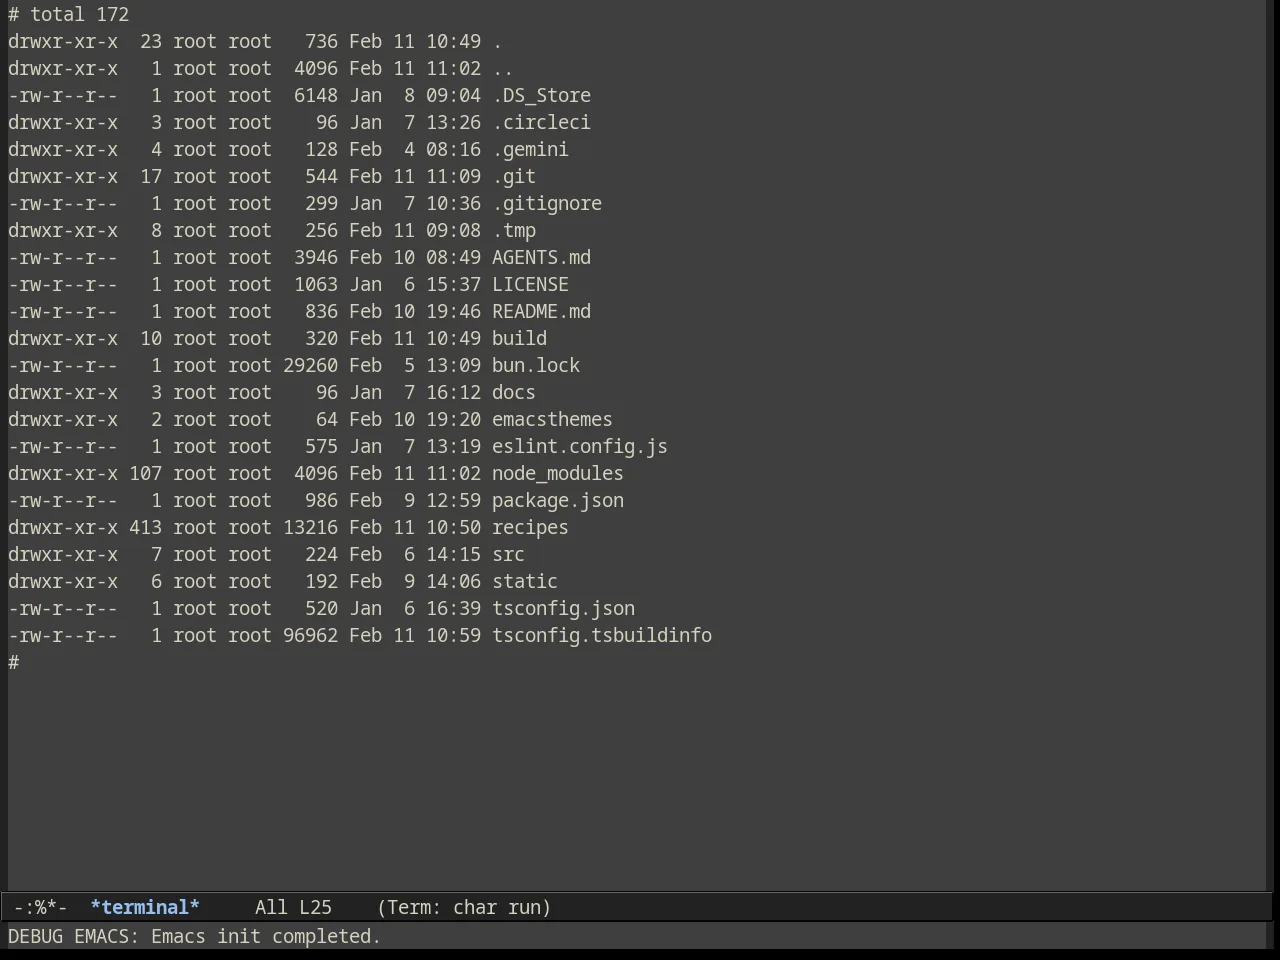Click the .DS_Store file name
This screenshot has height=960, width=1280.
[541, 95]
